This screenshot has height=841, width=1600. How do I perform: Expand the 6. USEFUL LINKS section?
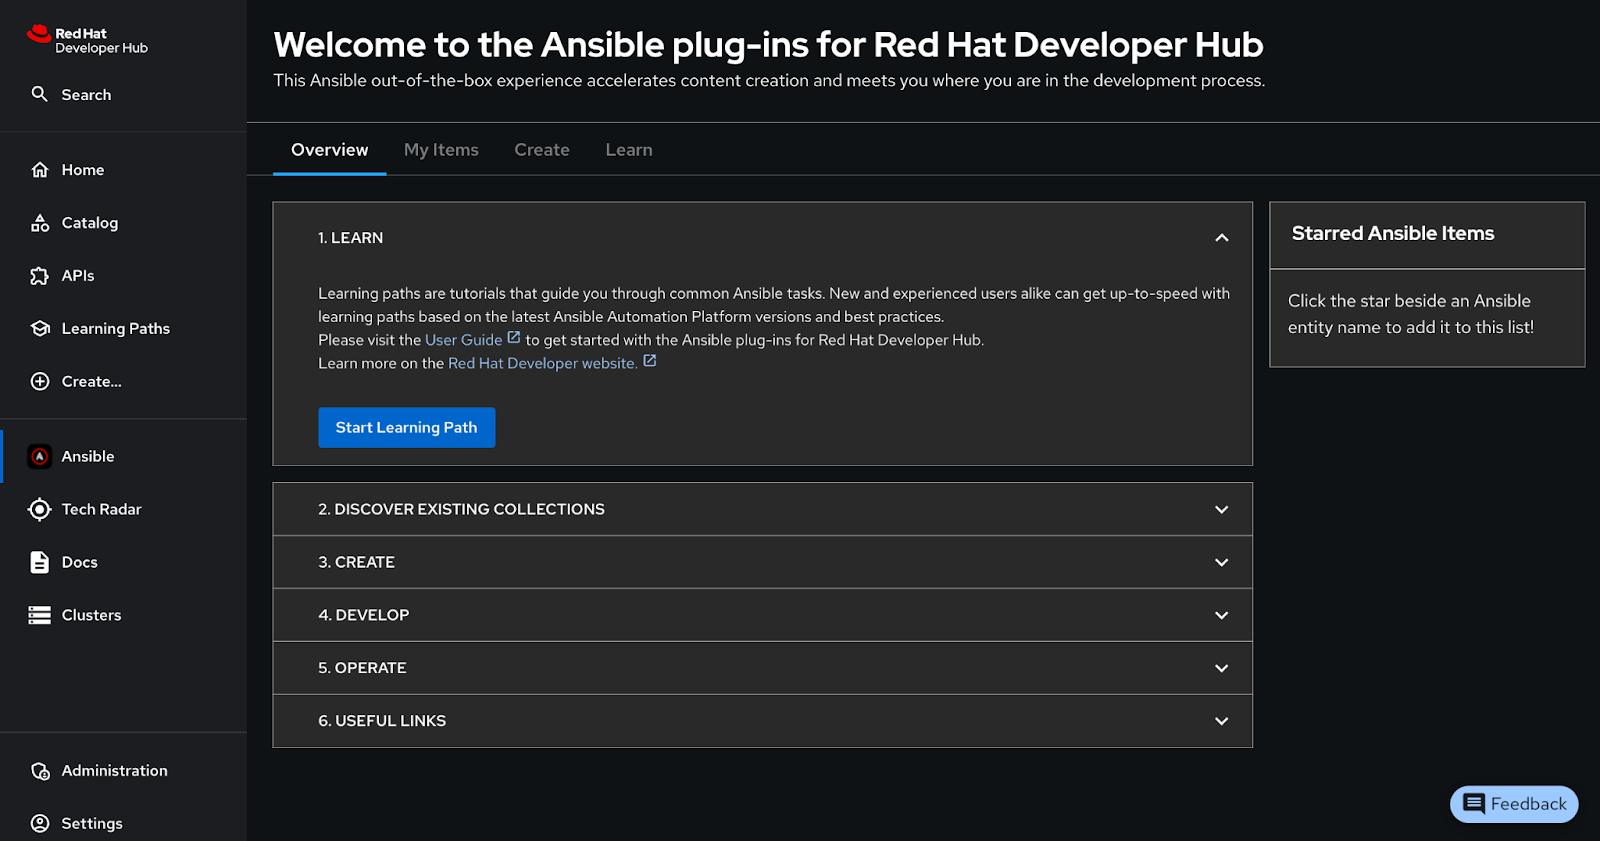(x=1221, y=721)
